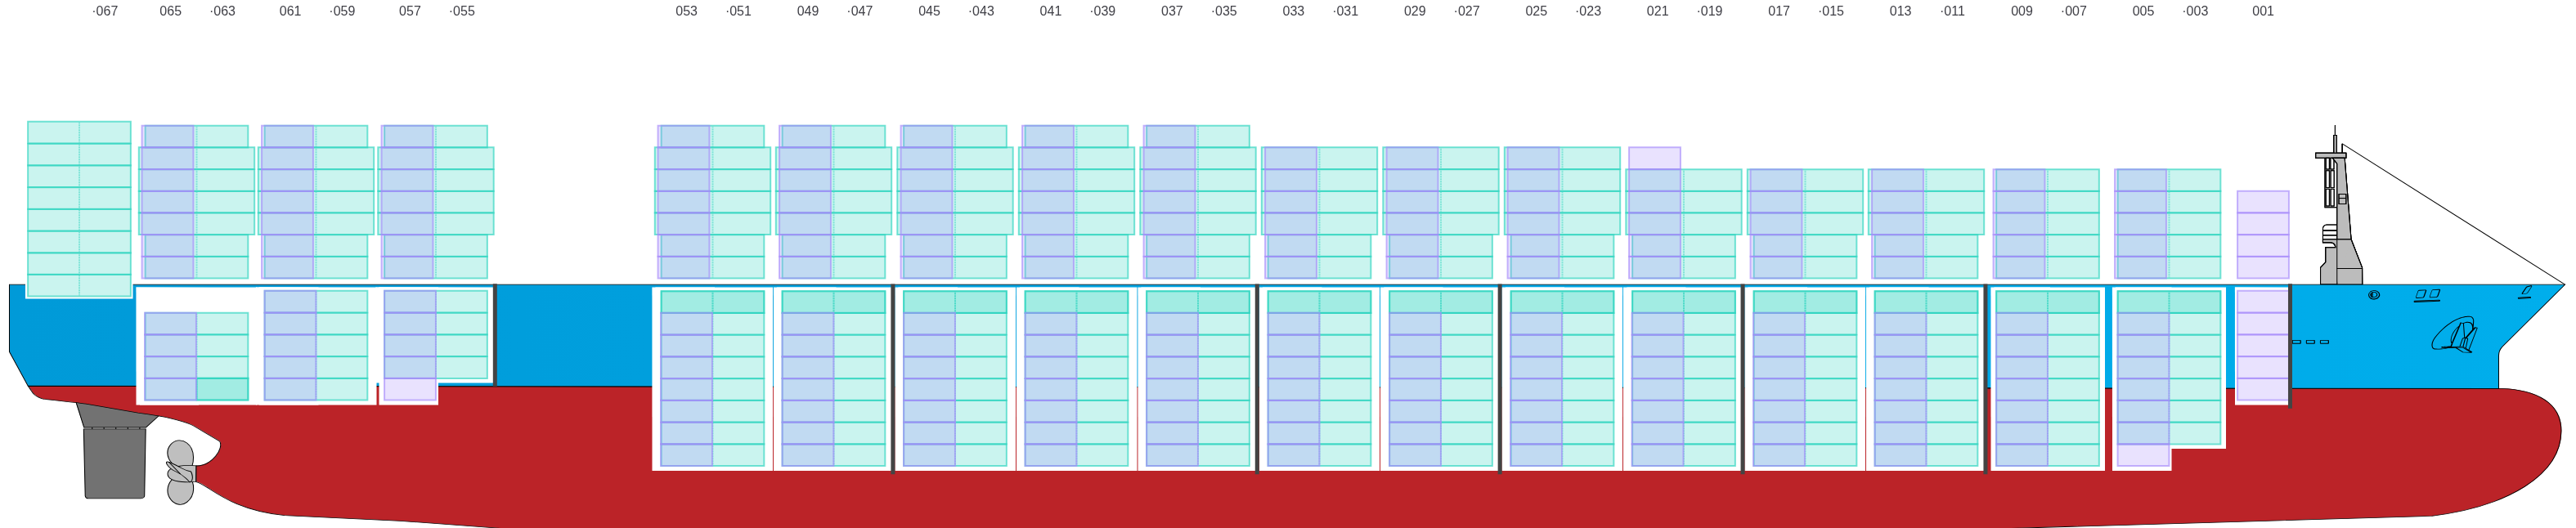
Task: Select the tall teal stack under bay 067
Action: coord(79,209)
